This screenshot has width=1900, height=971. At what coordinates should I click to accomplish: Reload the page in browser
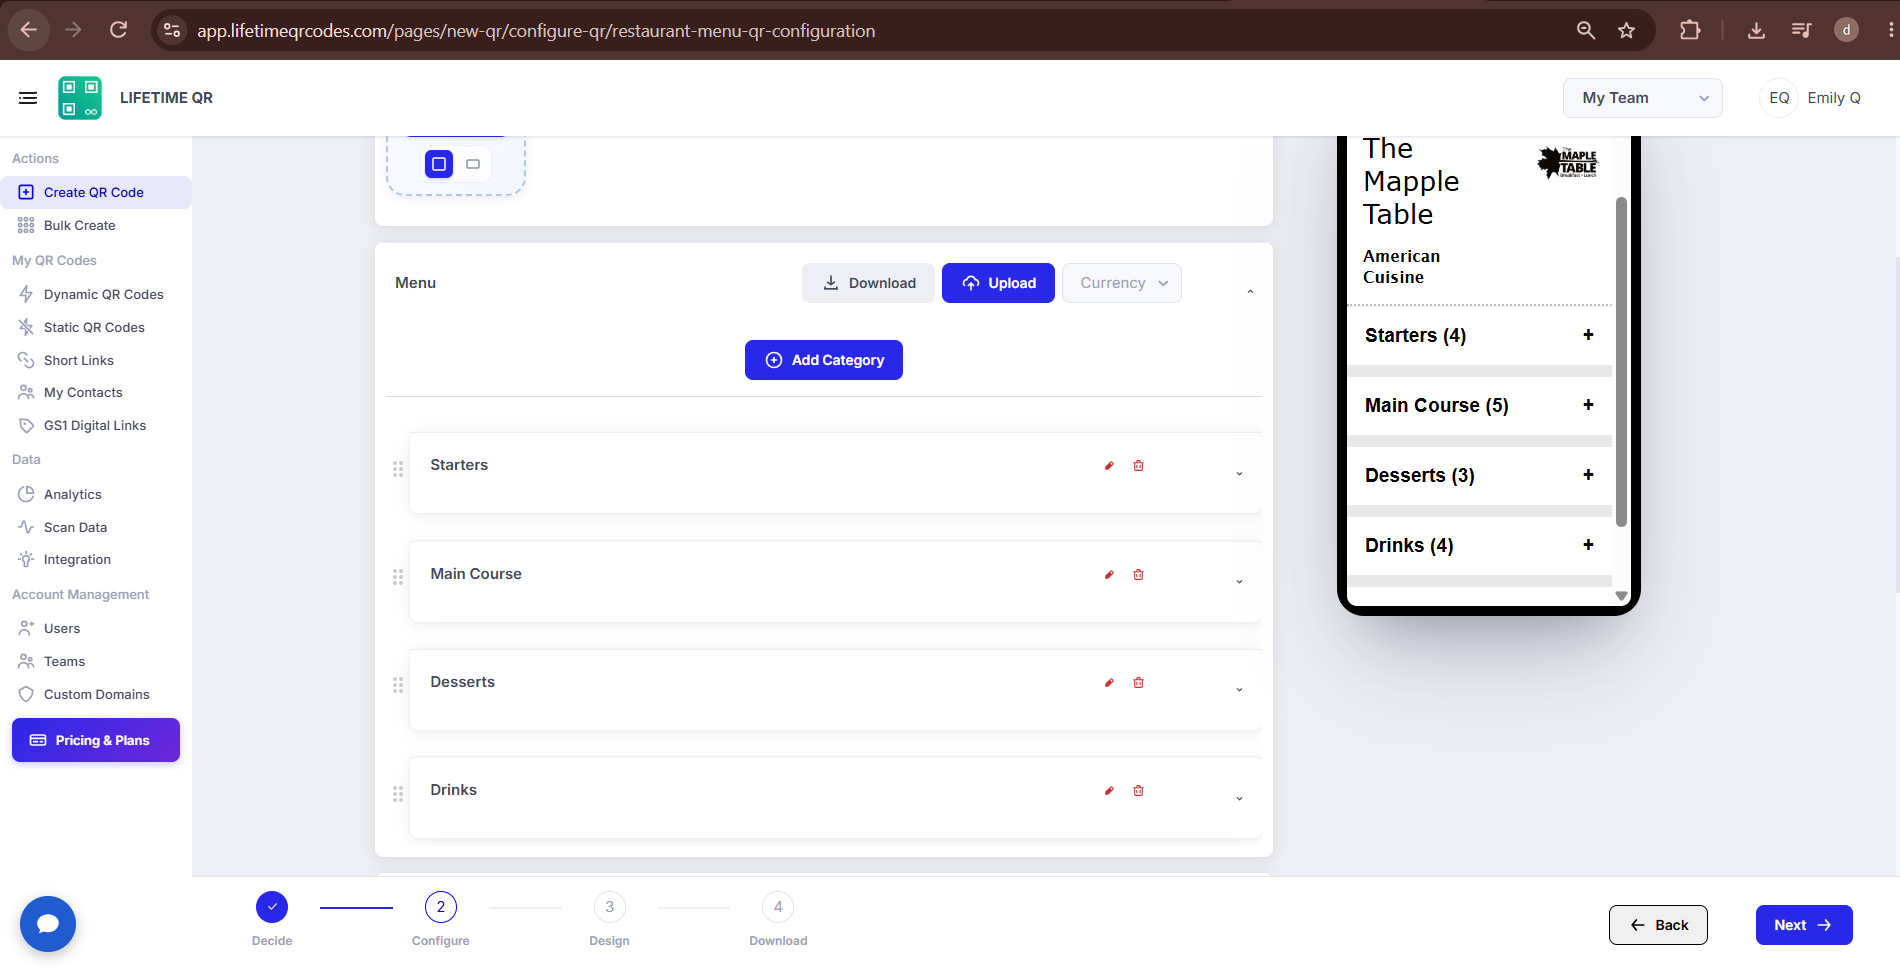118,30
